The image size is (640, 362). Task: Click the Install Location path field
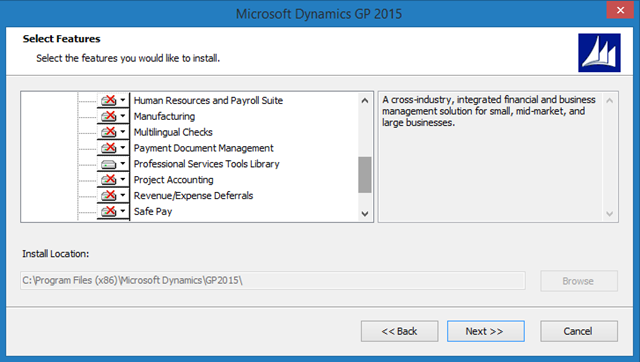click(273, 280)
